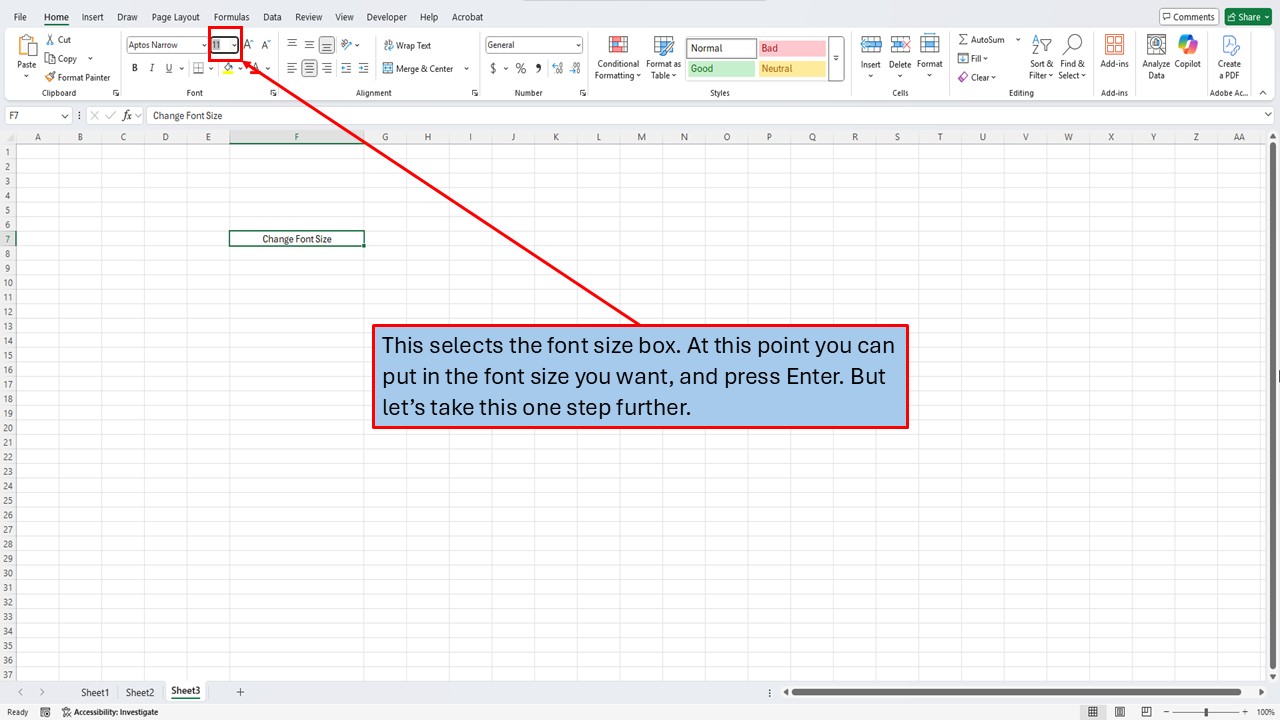
Task: Apply the Good cell style
Action: coord(720,68)
